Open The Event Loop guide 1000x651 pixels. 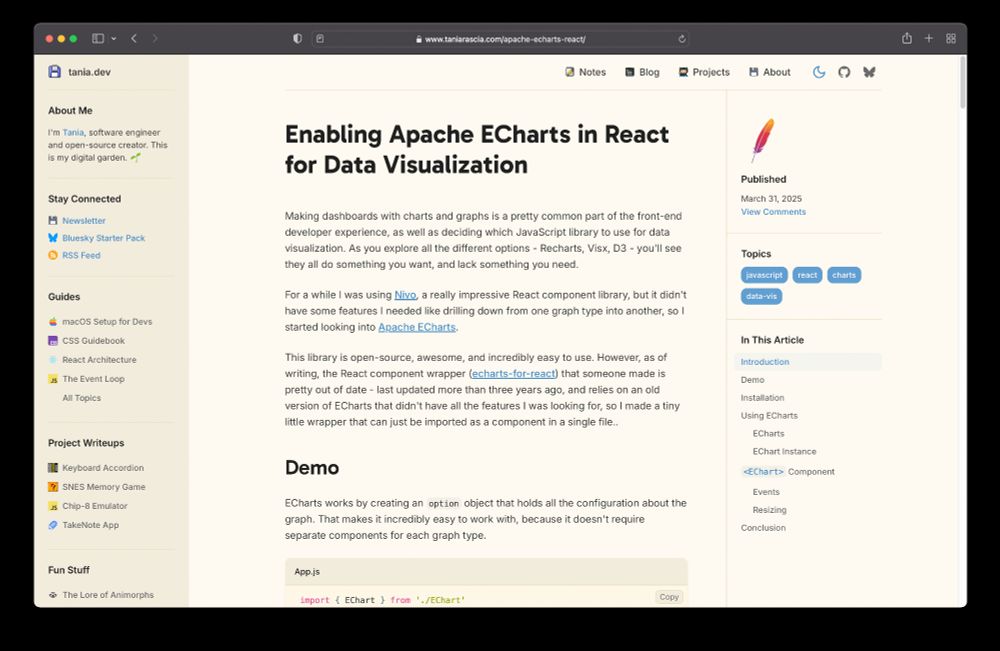pyautogui.click(x=93, y=379)
